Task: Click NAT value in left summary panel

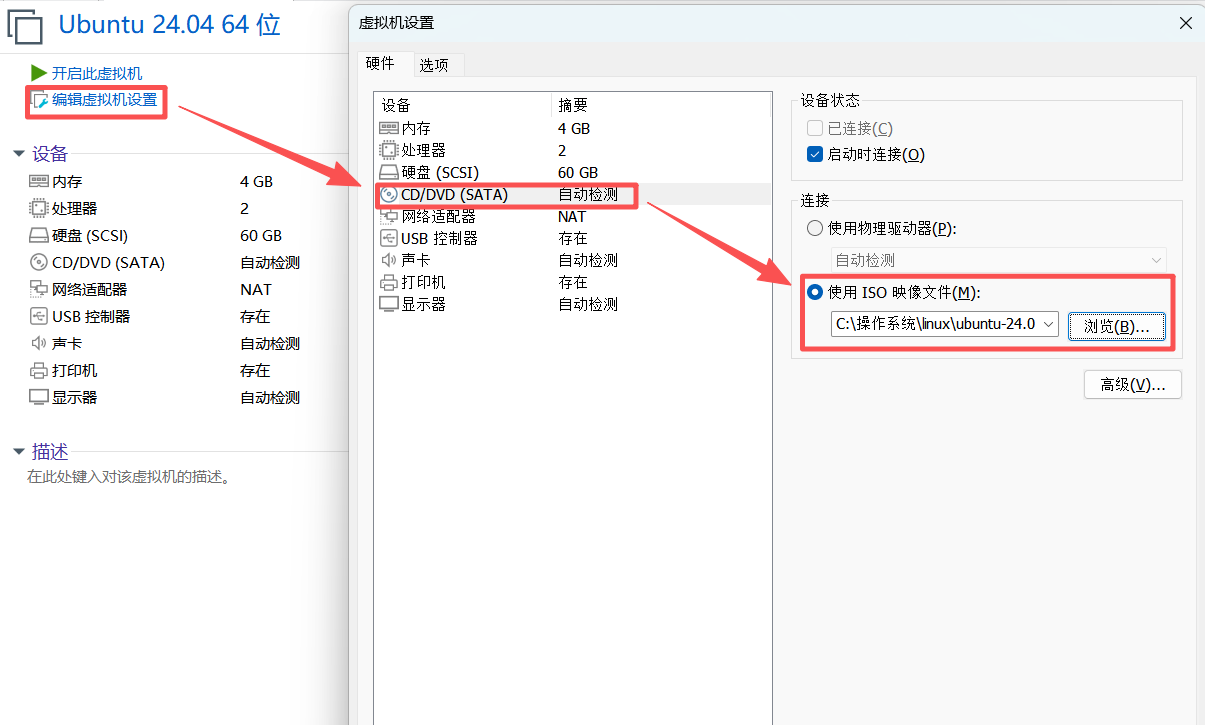Action: click(x=256, y=290)
